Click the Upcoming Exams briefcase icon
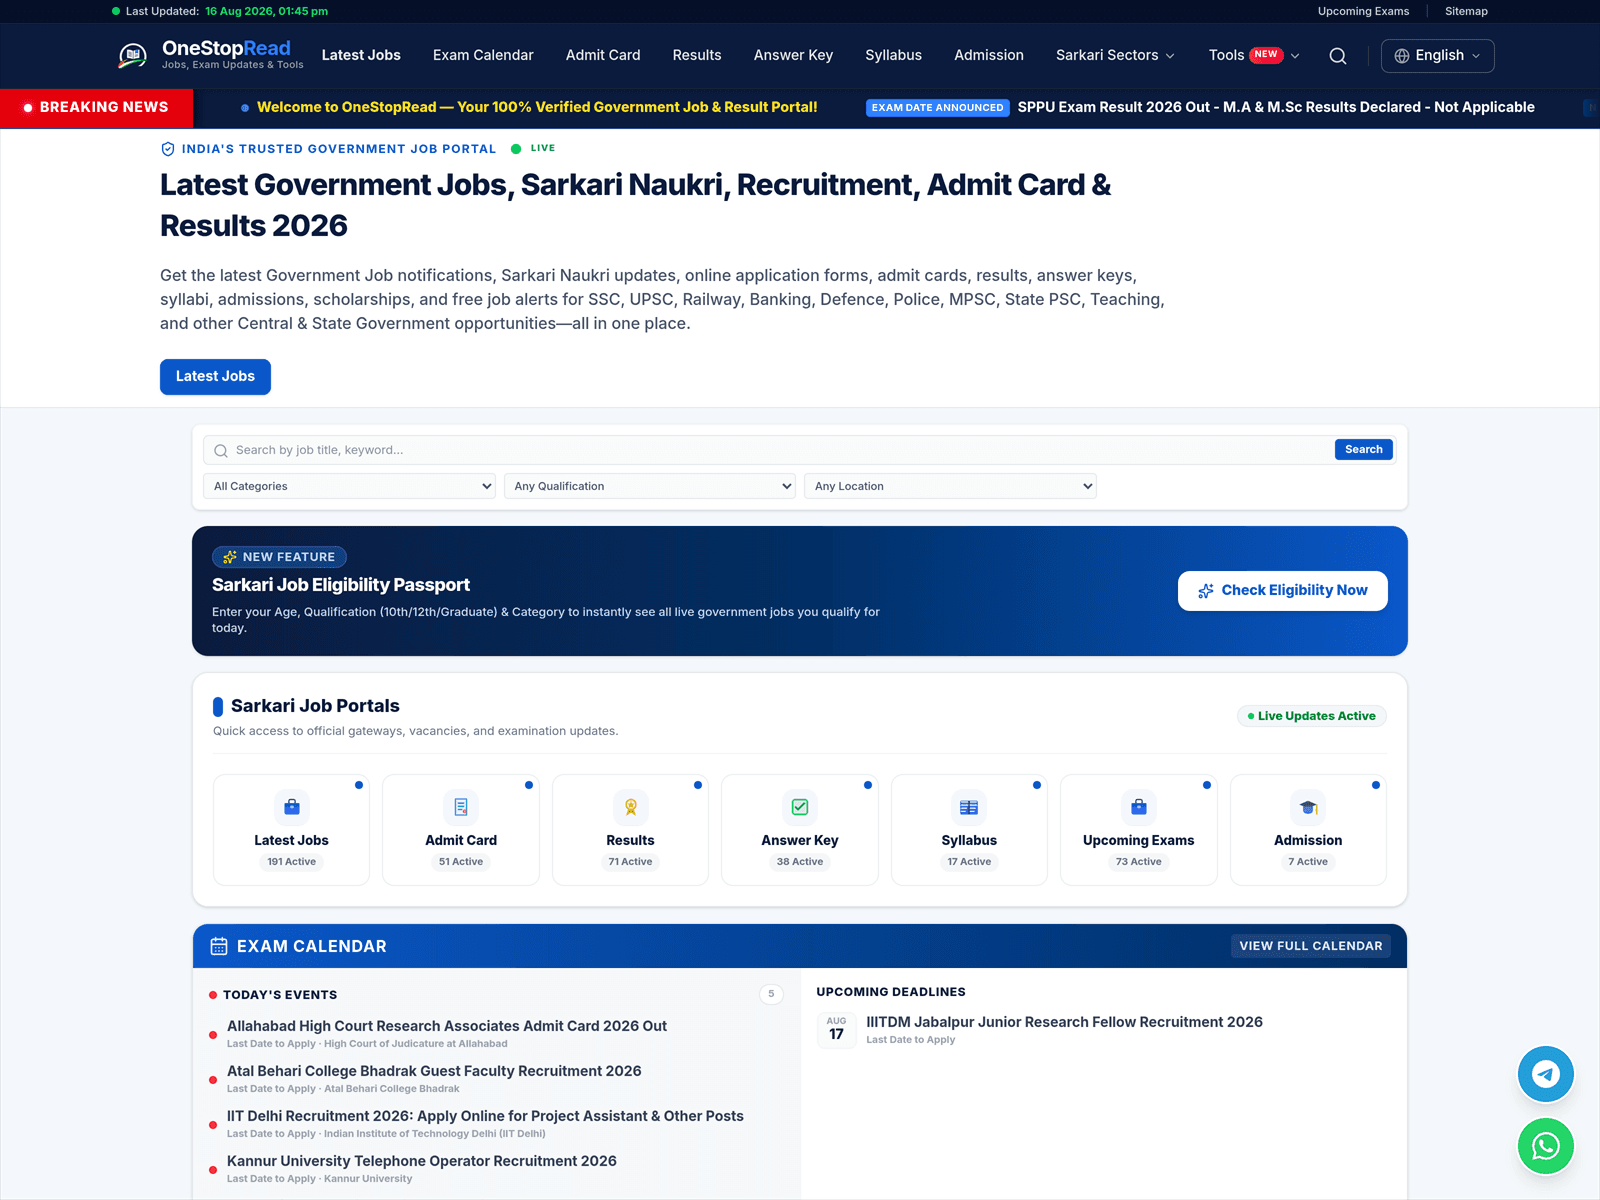This screenshot has height=1200, width=1600. pyautogui.click(x=1139, y=807)
